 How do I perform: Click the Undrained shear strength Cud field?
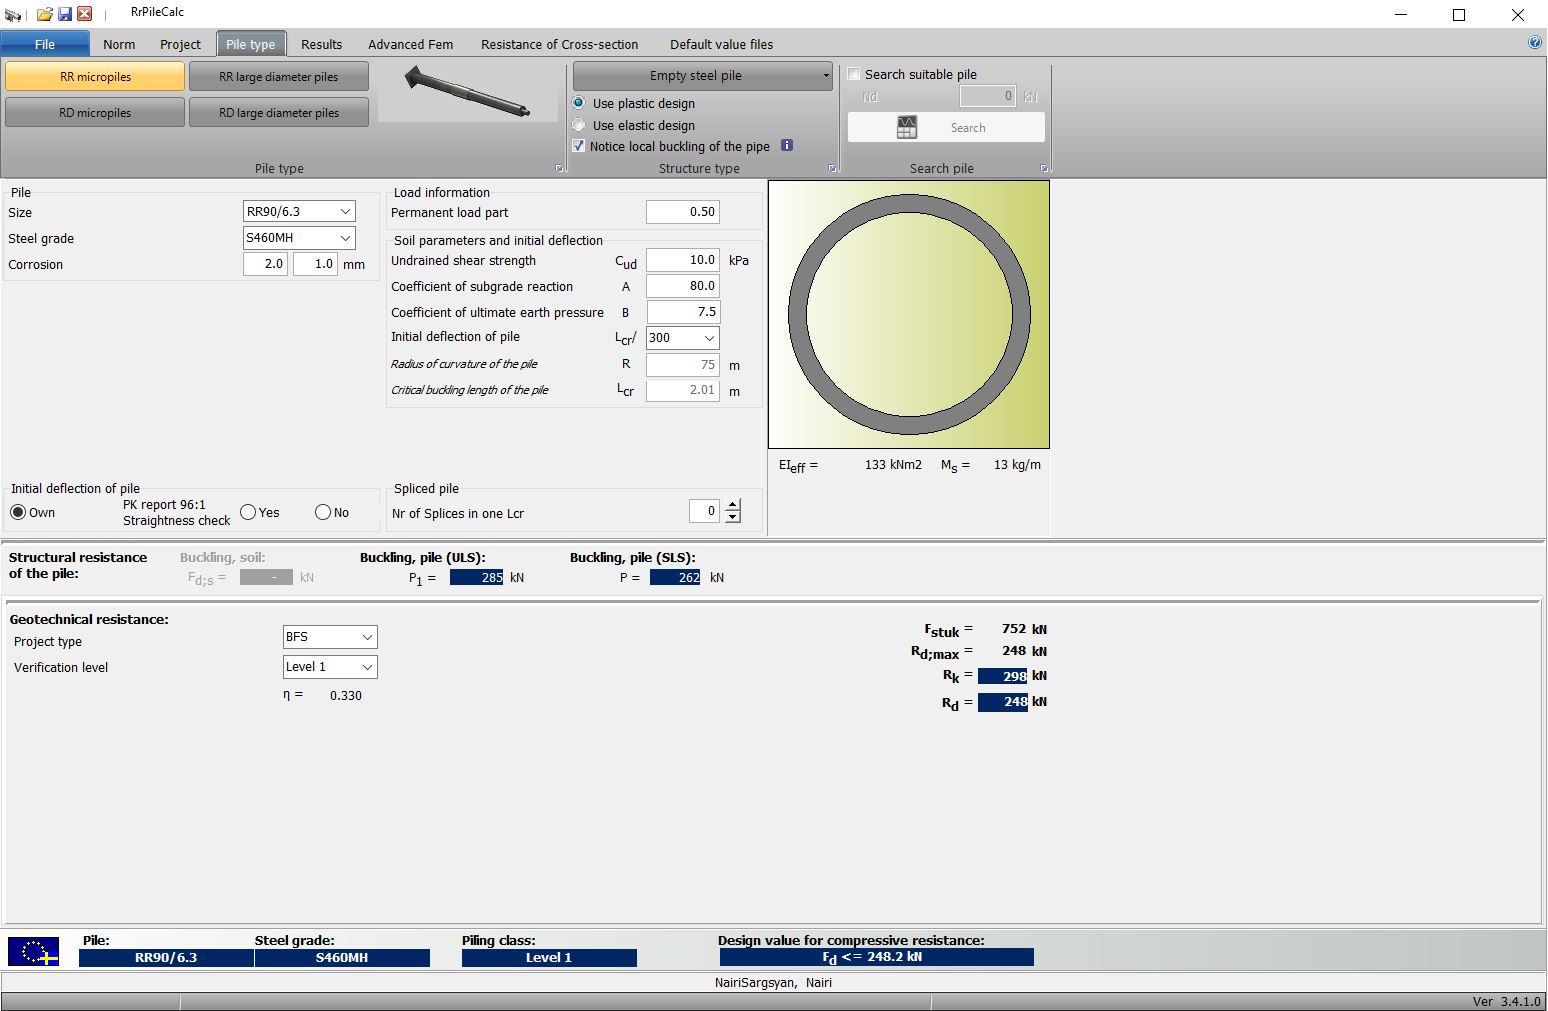683,260
